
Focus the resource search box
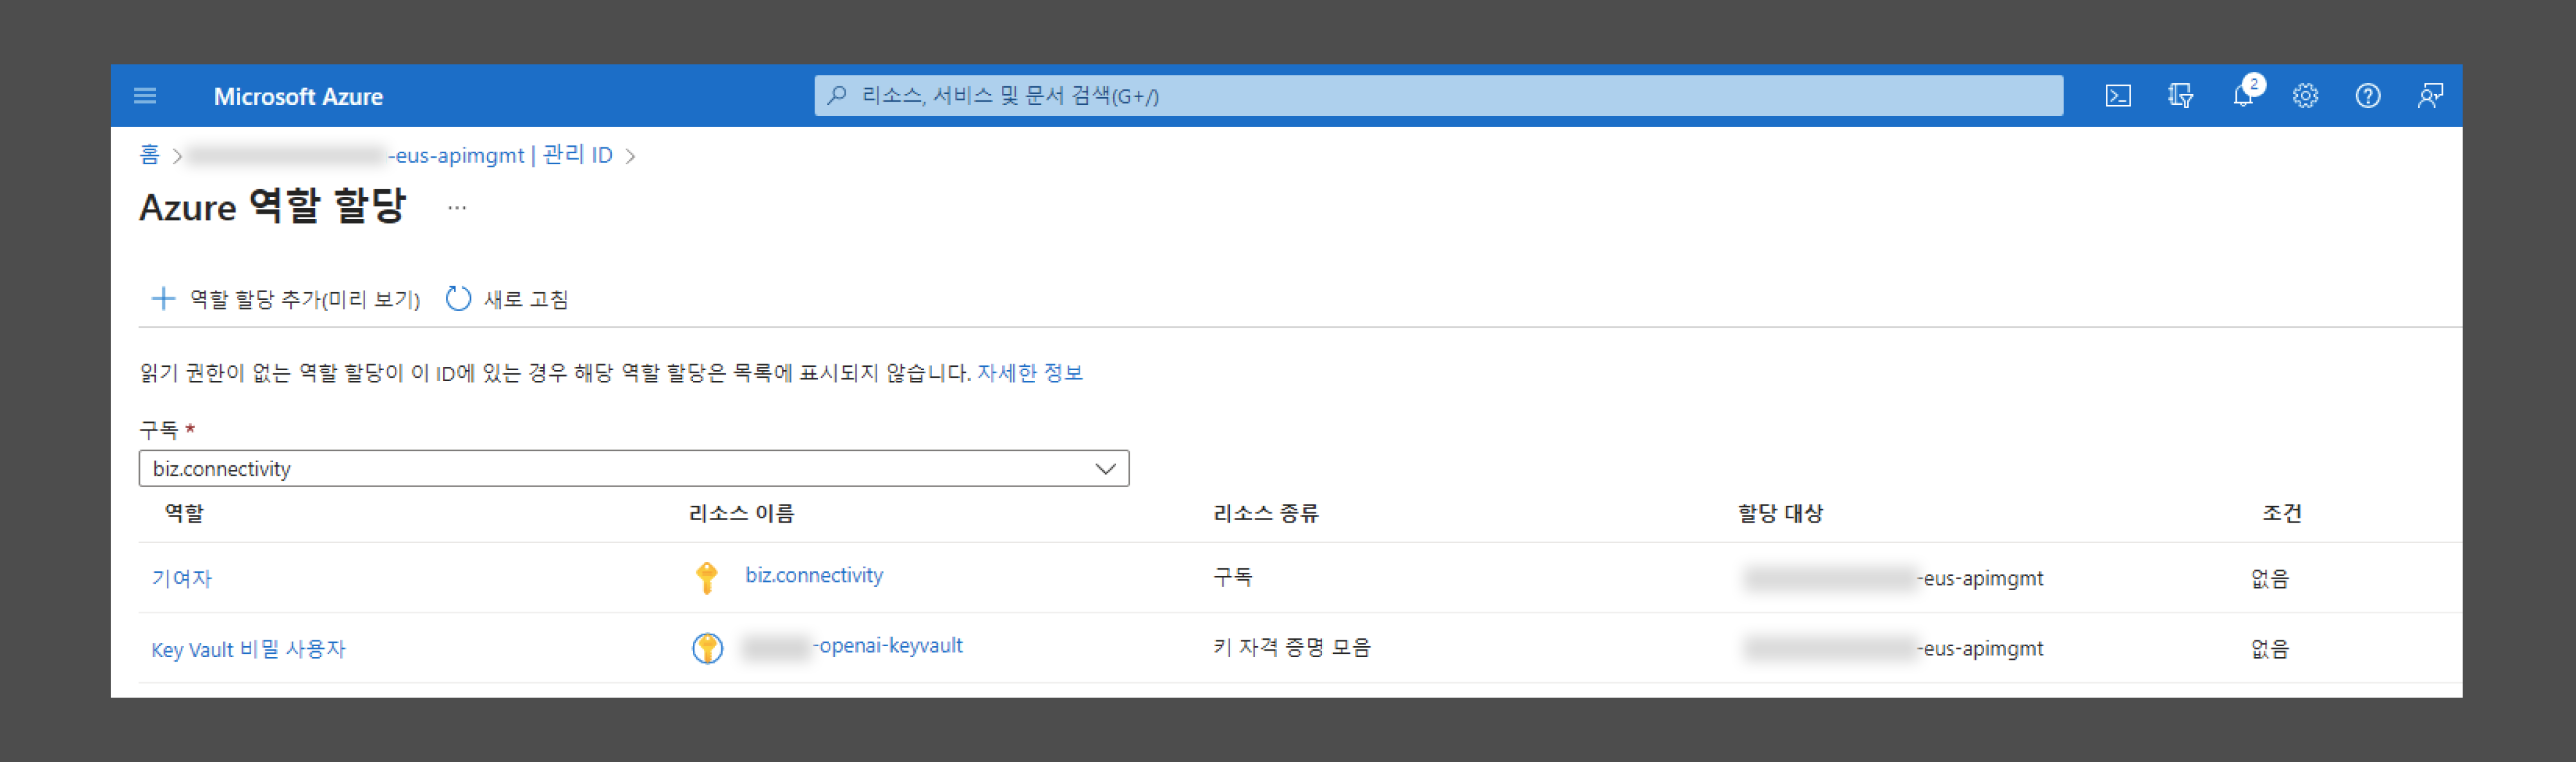pyautogui.click(x=1438, y=95)
